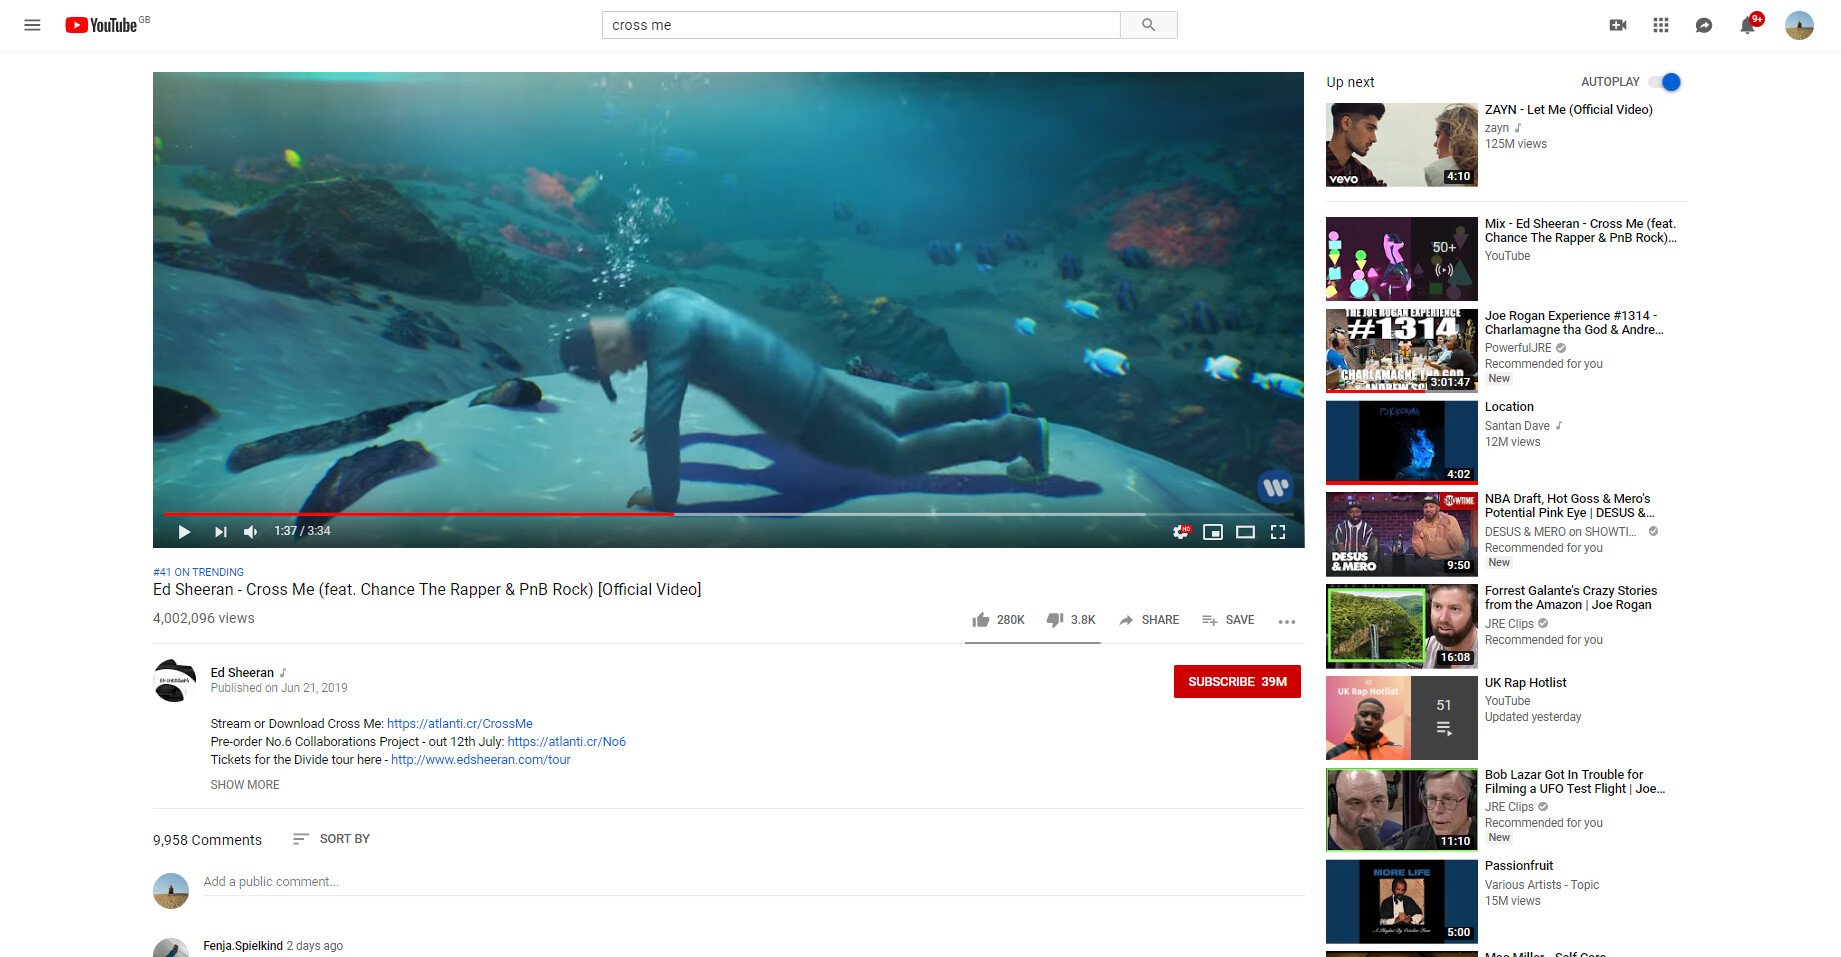Open the #41 ON TRENDING link

point(198,572)
